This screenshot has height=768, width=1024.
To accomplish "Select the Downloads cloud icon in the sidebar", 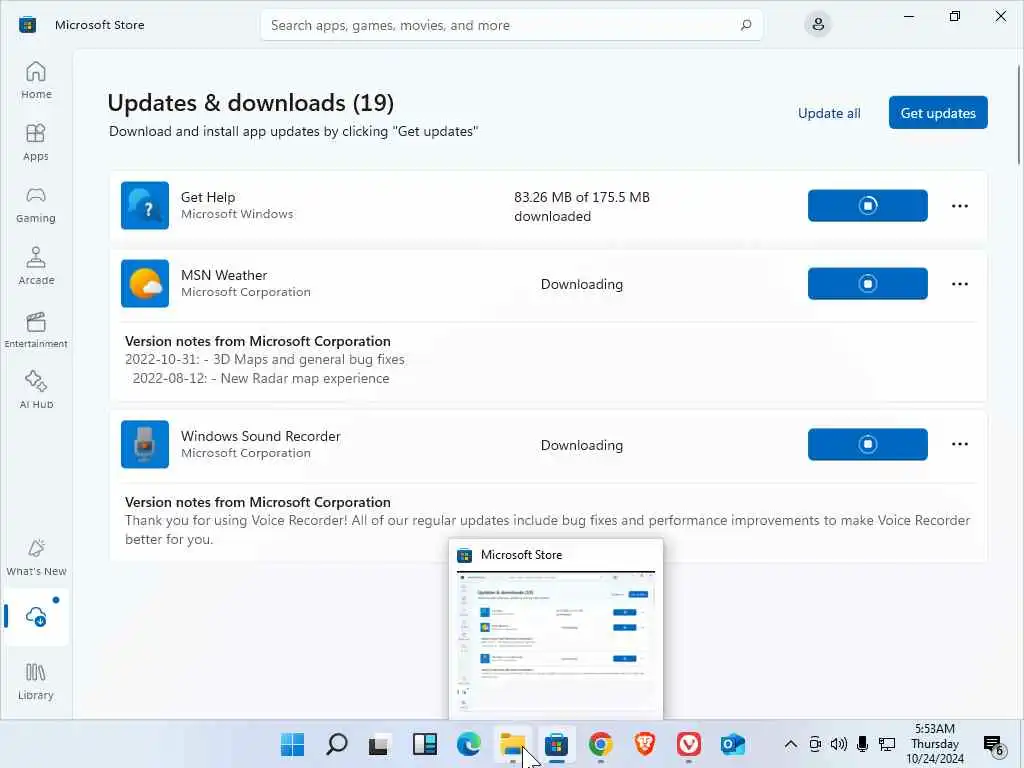I will [36, 616].
